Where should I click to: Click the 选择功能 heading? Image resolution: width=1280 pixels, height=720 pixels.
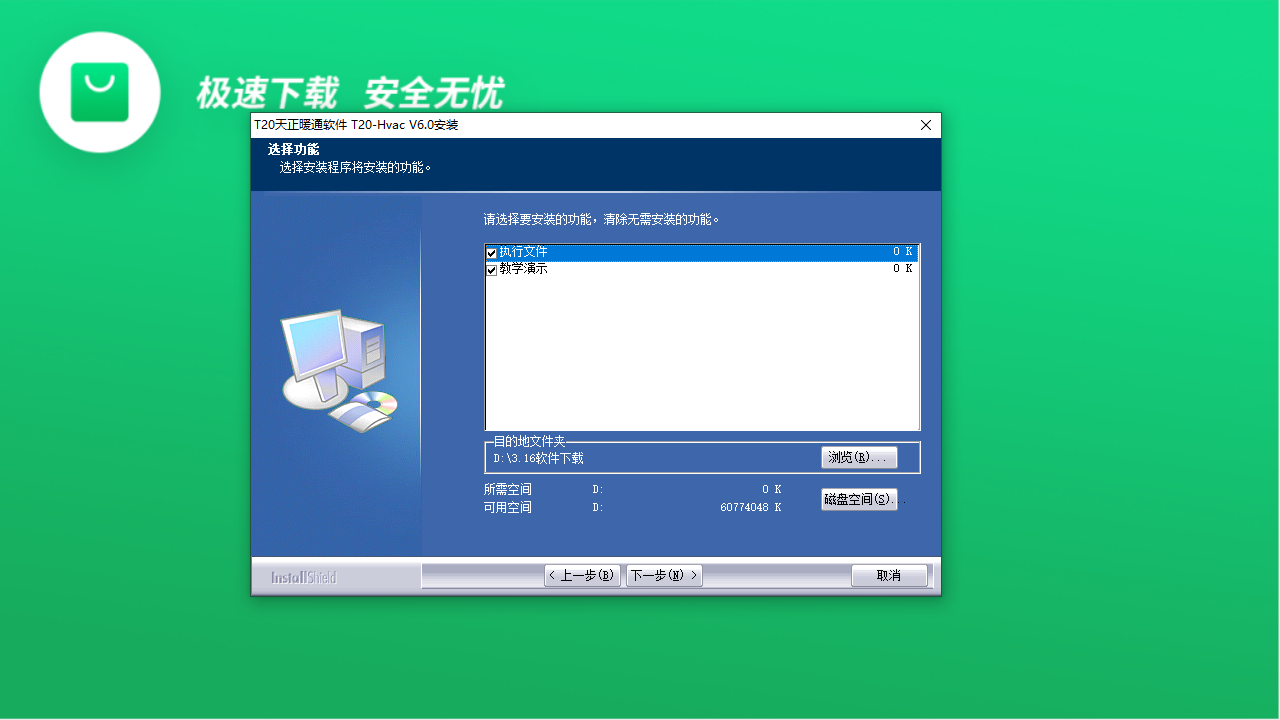point(294,149)
